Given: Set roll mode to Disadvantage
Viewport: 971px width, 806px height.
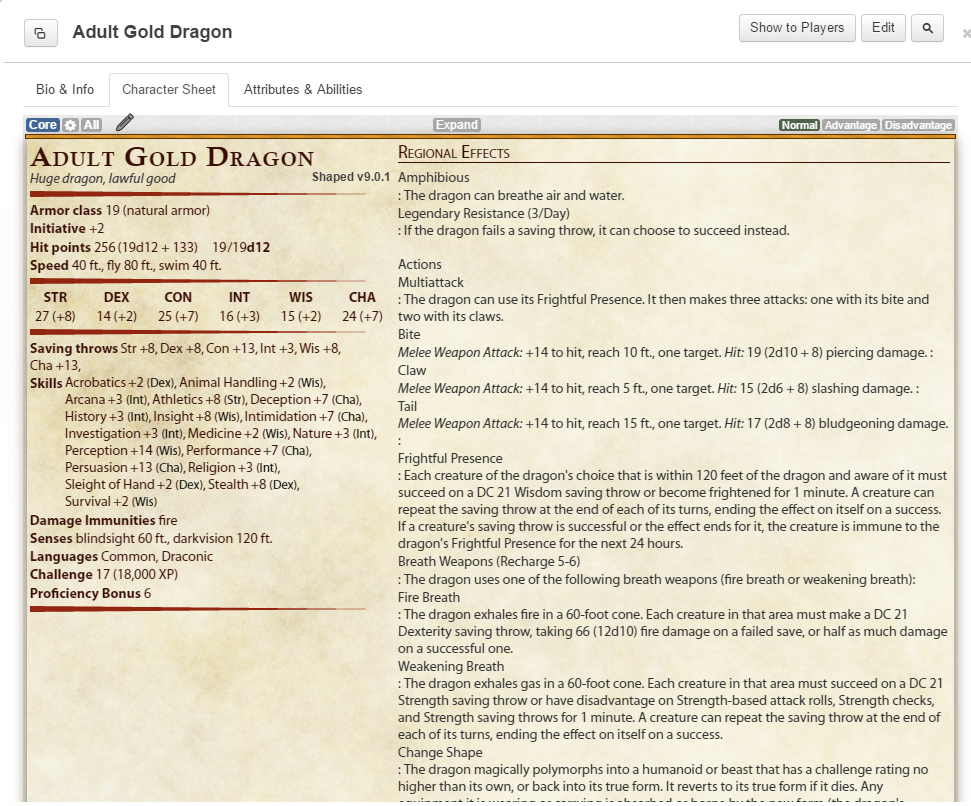Looking at the screenshot, I should point(918,125).
